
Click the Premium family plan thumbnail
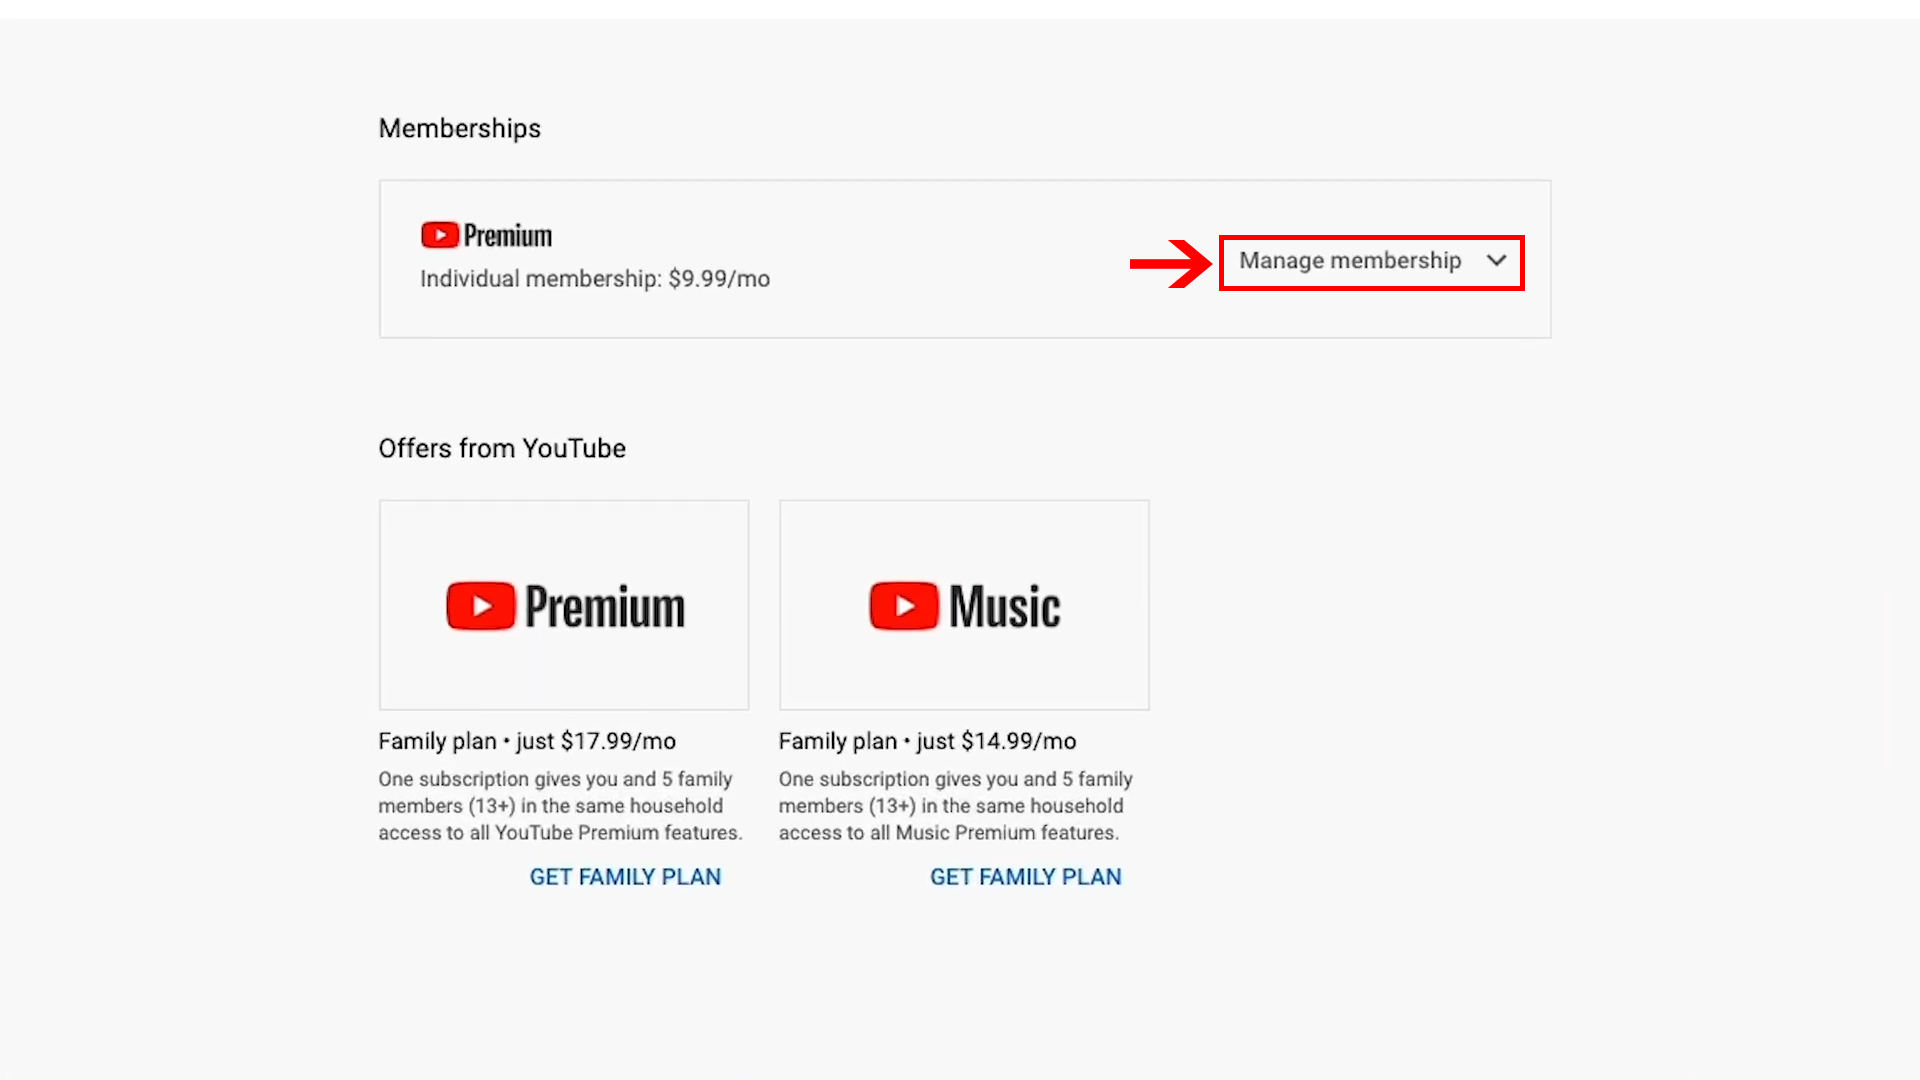point(563,605)
